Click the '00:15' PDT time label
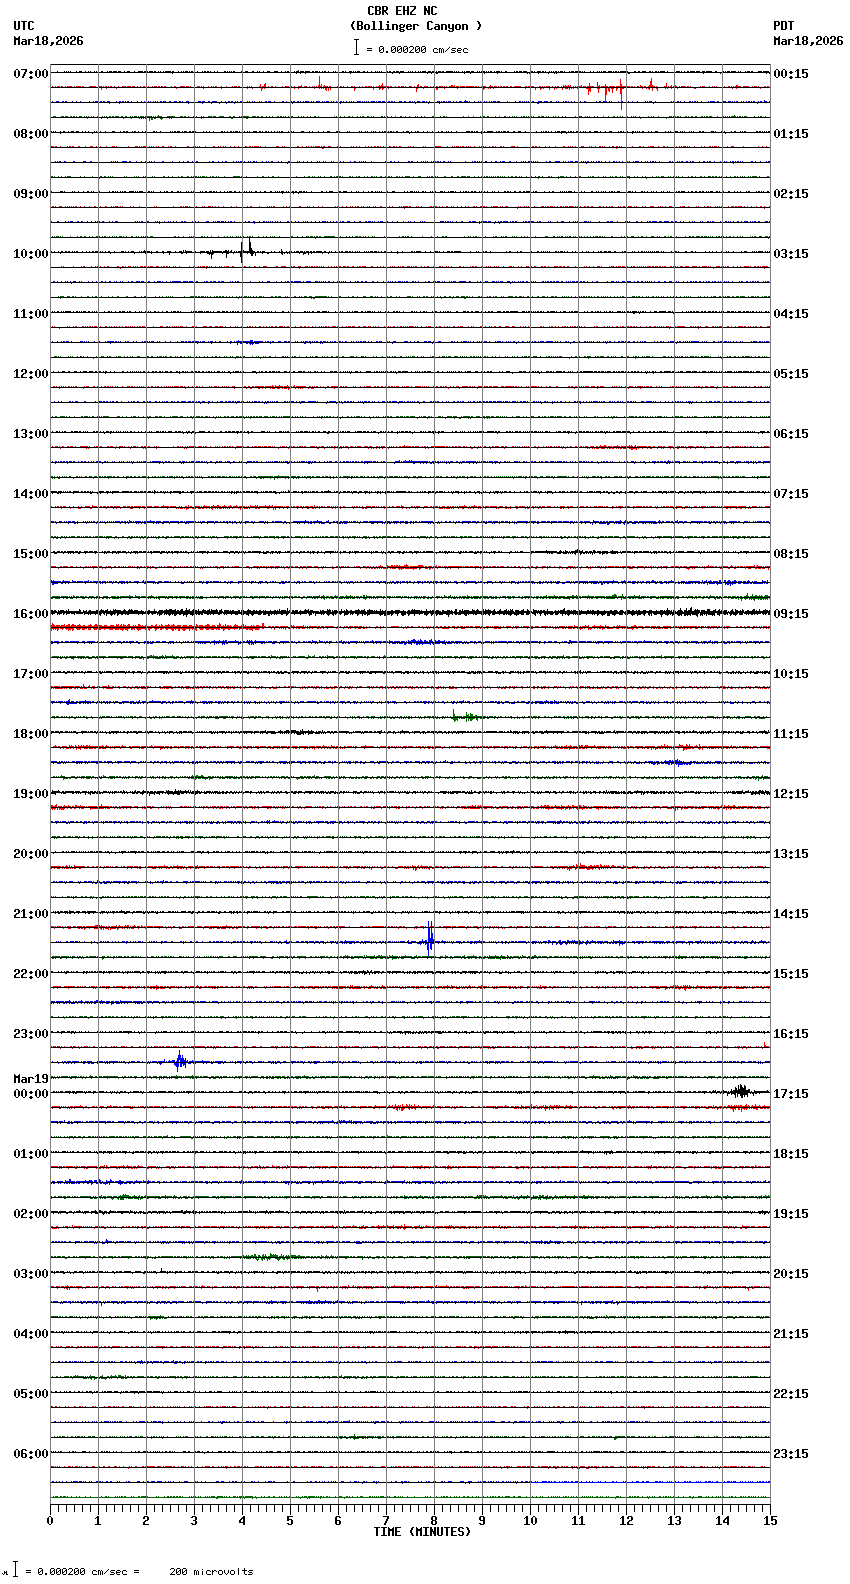This screenshot has width=850, height=1584. [791, 74]
